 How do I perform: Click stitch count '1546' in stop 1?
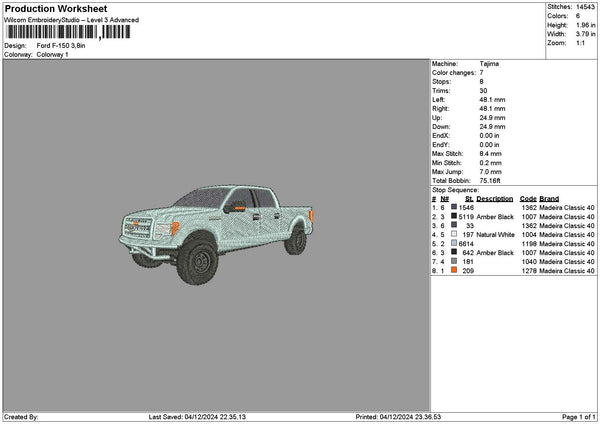pyautogui.click(x=466, y=207)
